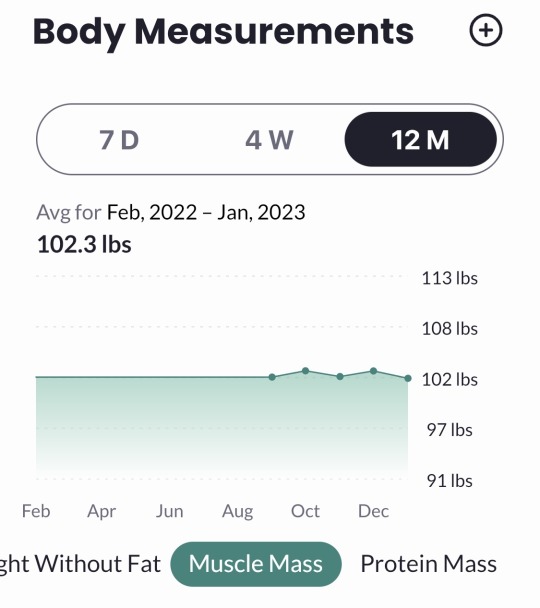The width and height of the screenshot is (540, 608).
Task: Select the Weight Without Fat metric
Action: pos(79,564)
